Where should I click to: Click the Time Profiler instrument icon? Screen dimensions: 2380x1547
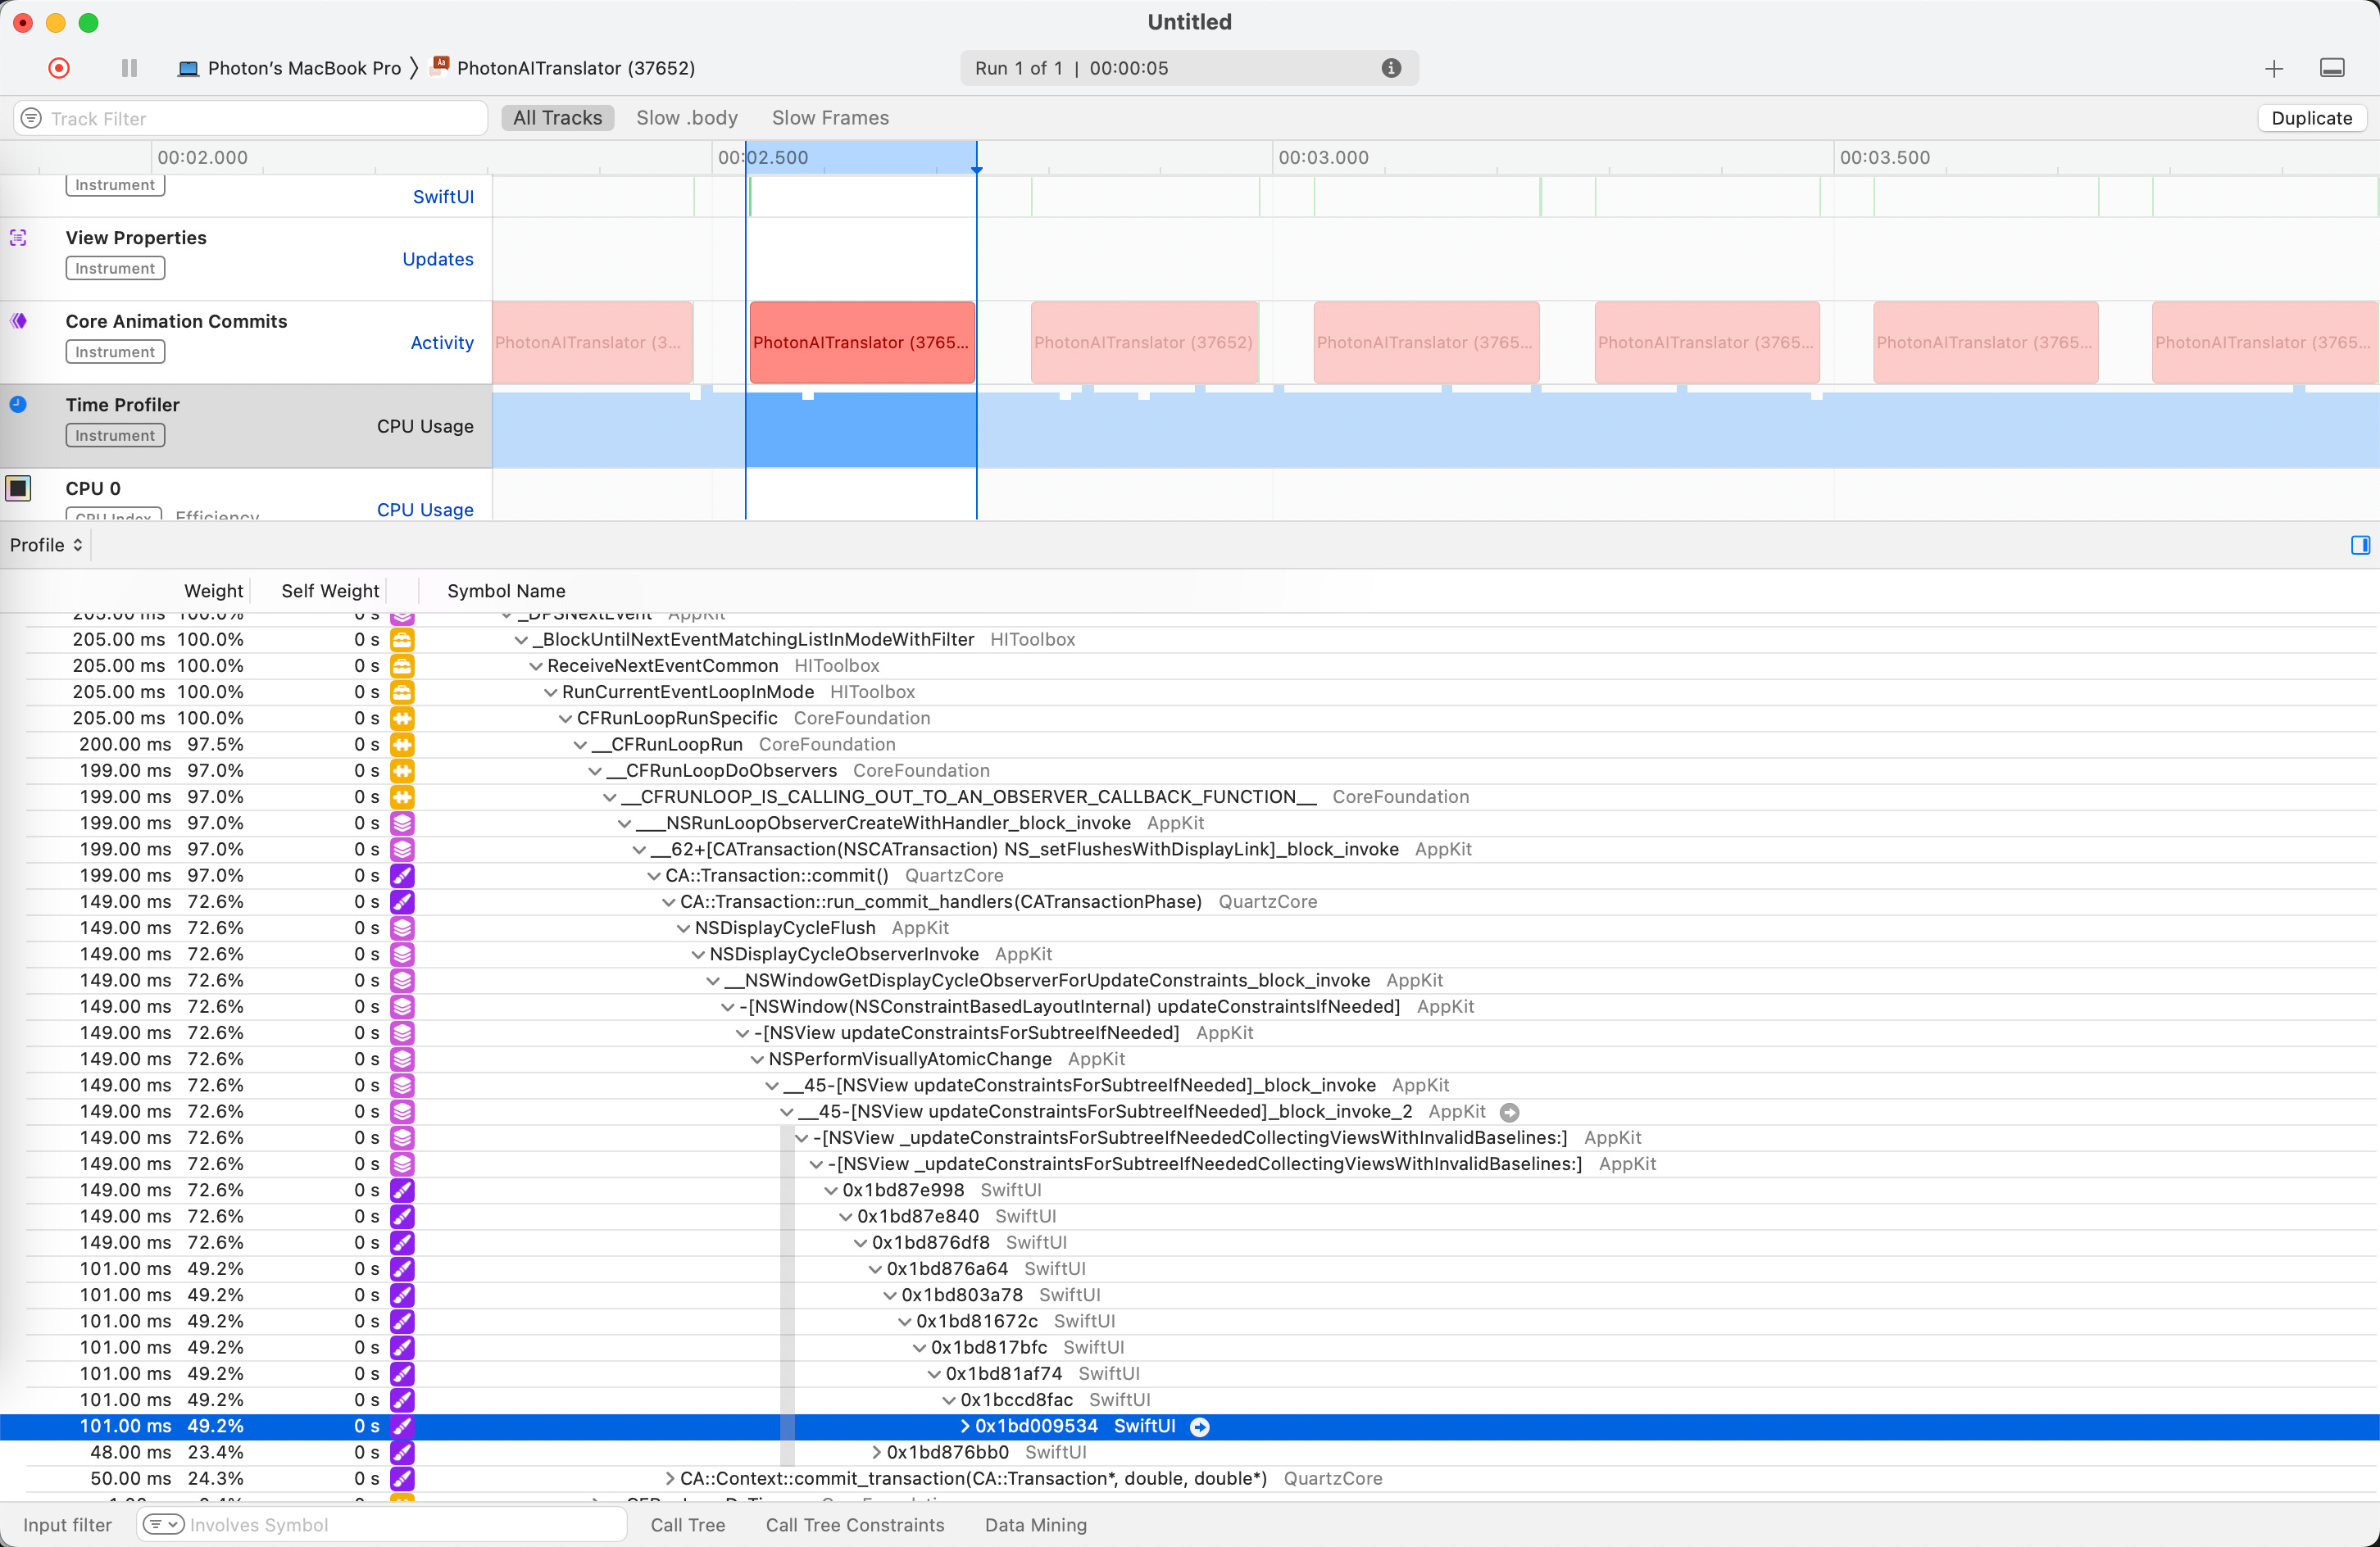pos(19,405)
